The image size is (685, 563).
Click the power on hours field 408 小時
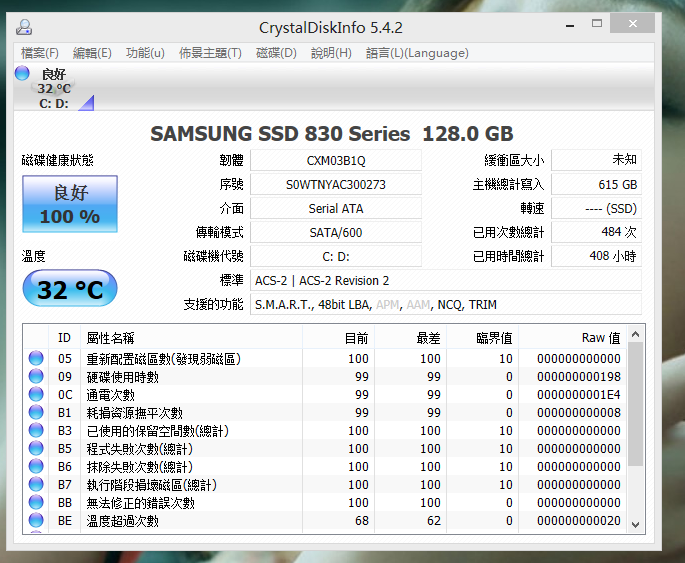(596, 256)
